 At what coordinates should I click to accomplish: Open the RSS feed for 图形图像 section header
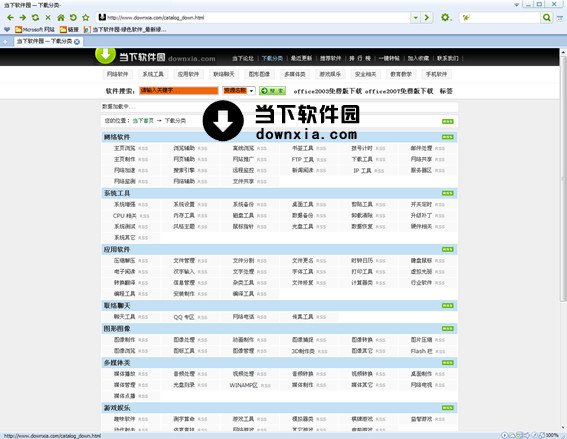coord(447,328)
